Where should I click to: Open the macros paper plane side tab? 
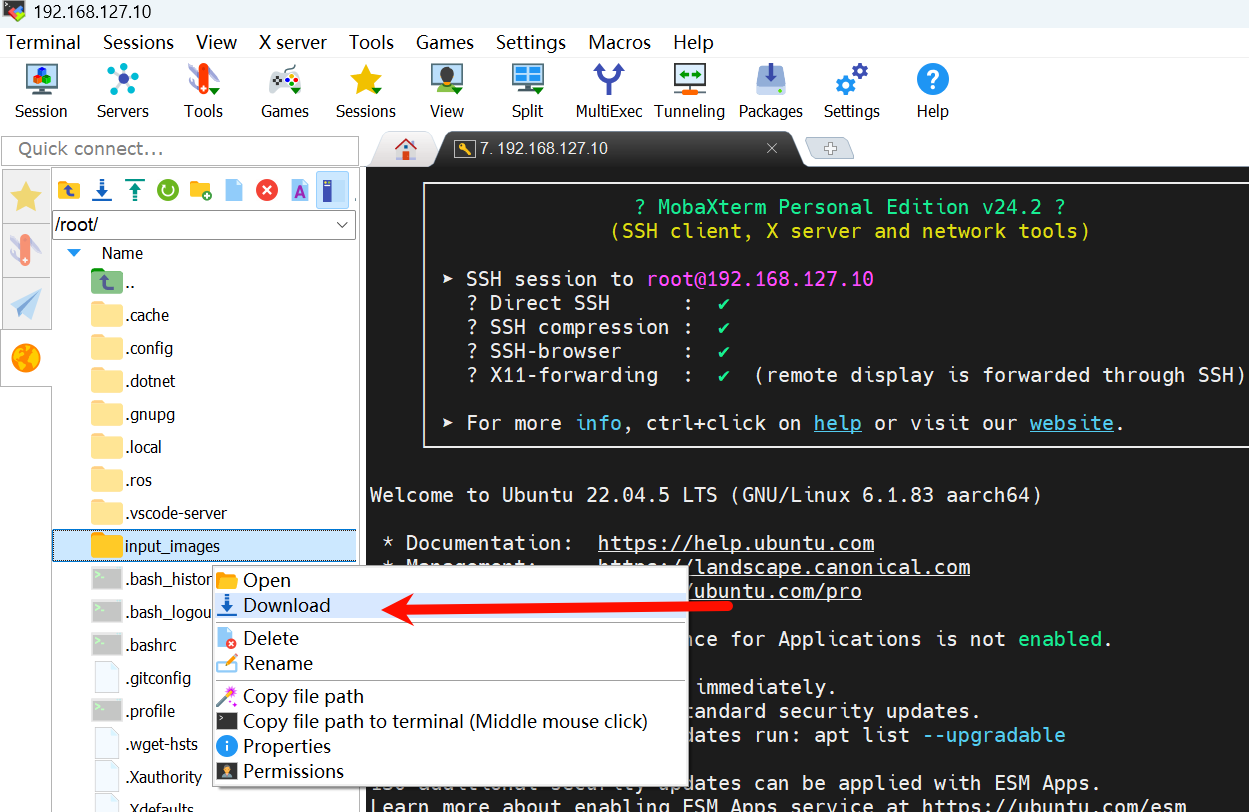[x=26, y=303]
